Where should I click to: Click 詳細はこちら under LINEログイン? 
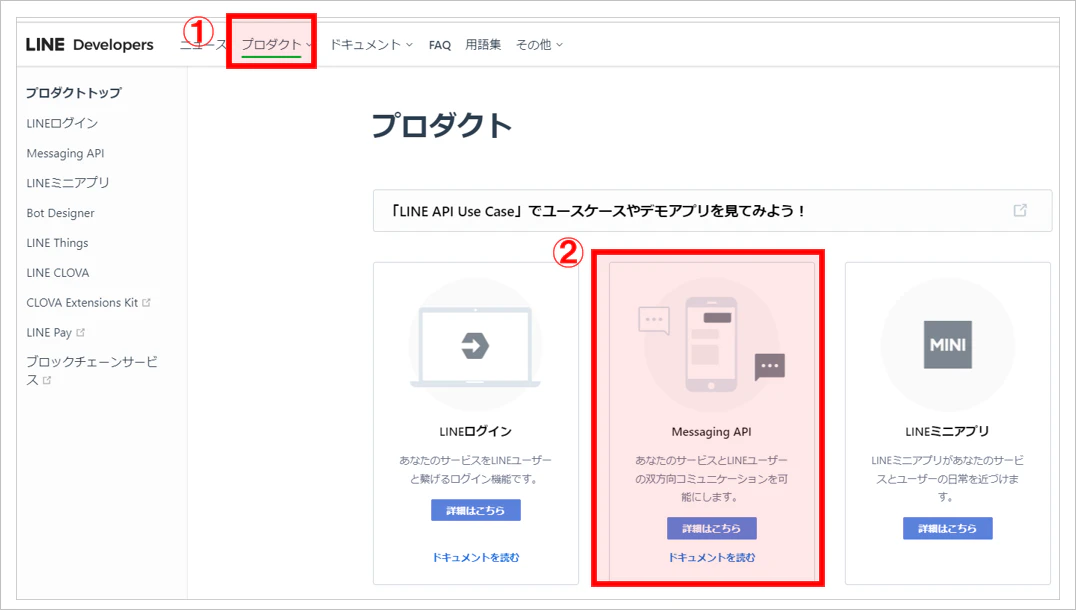point(476,510)
